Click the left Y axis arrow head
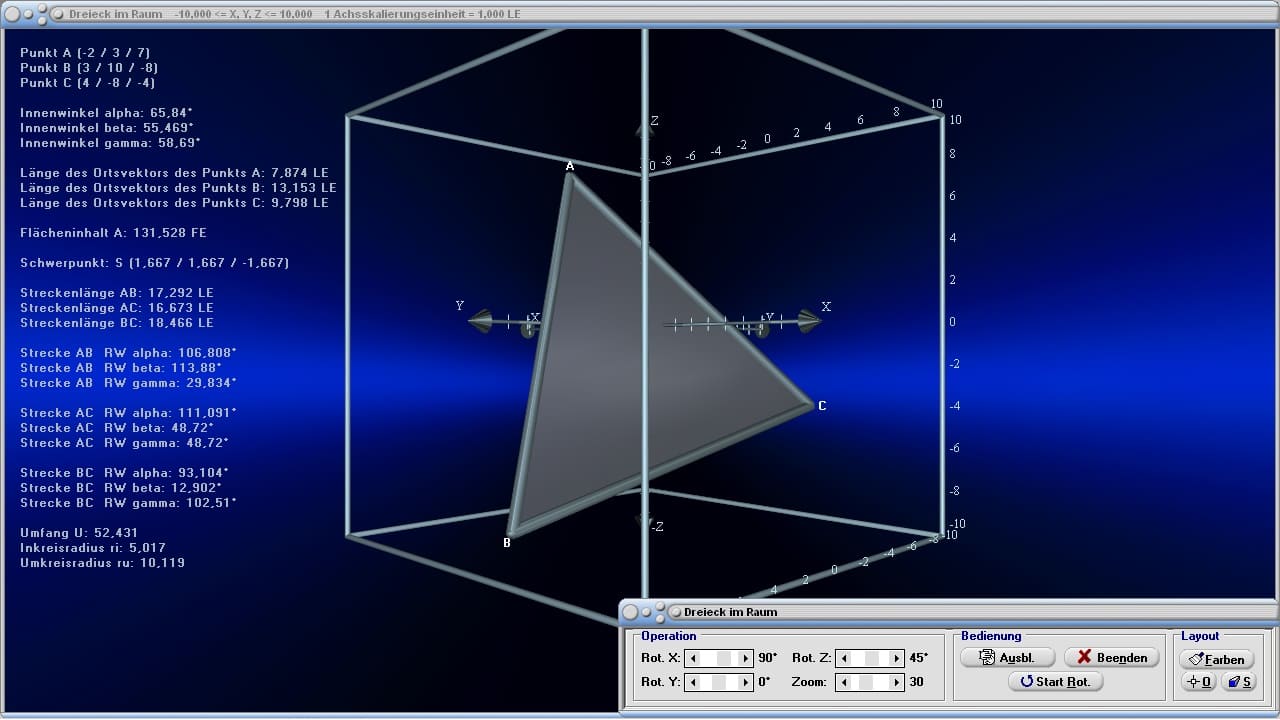This screenshot has width=1280, height=720. pos(480,320)
